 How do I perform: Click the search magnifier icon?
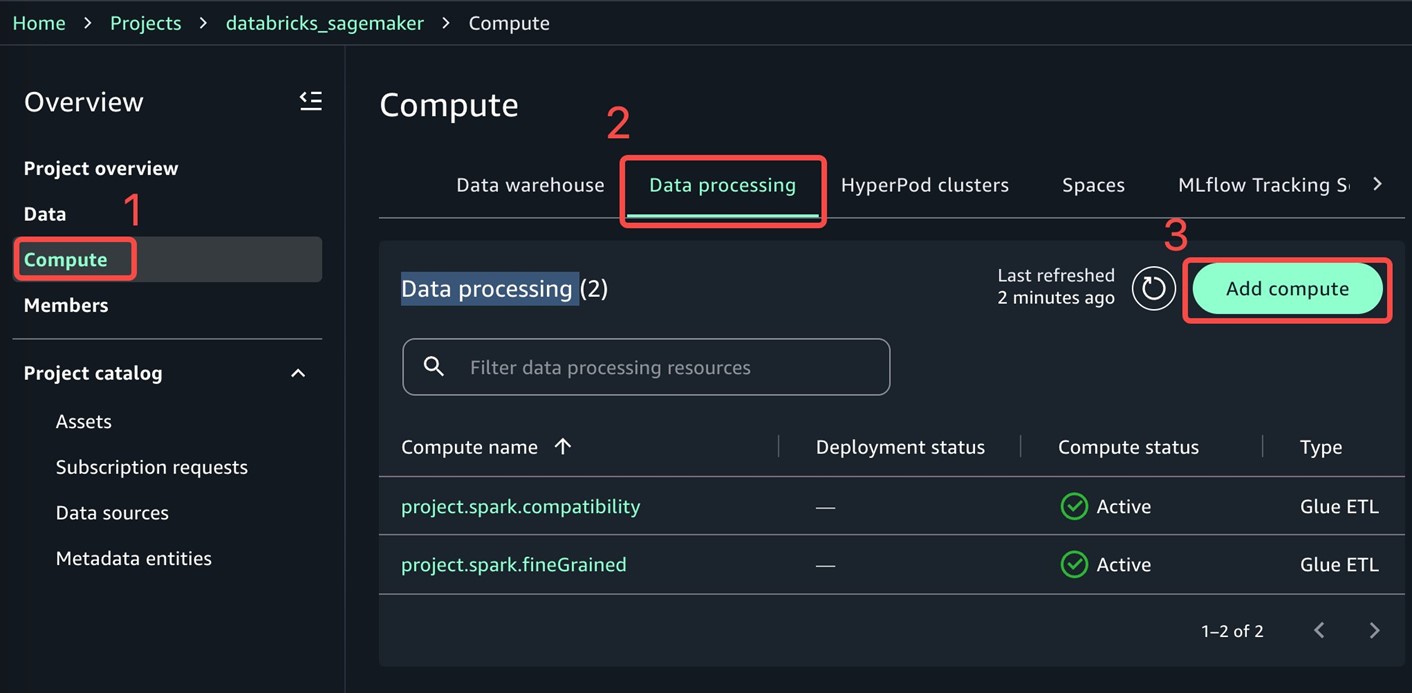pyautogui.click(x=434, y=367)
